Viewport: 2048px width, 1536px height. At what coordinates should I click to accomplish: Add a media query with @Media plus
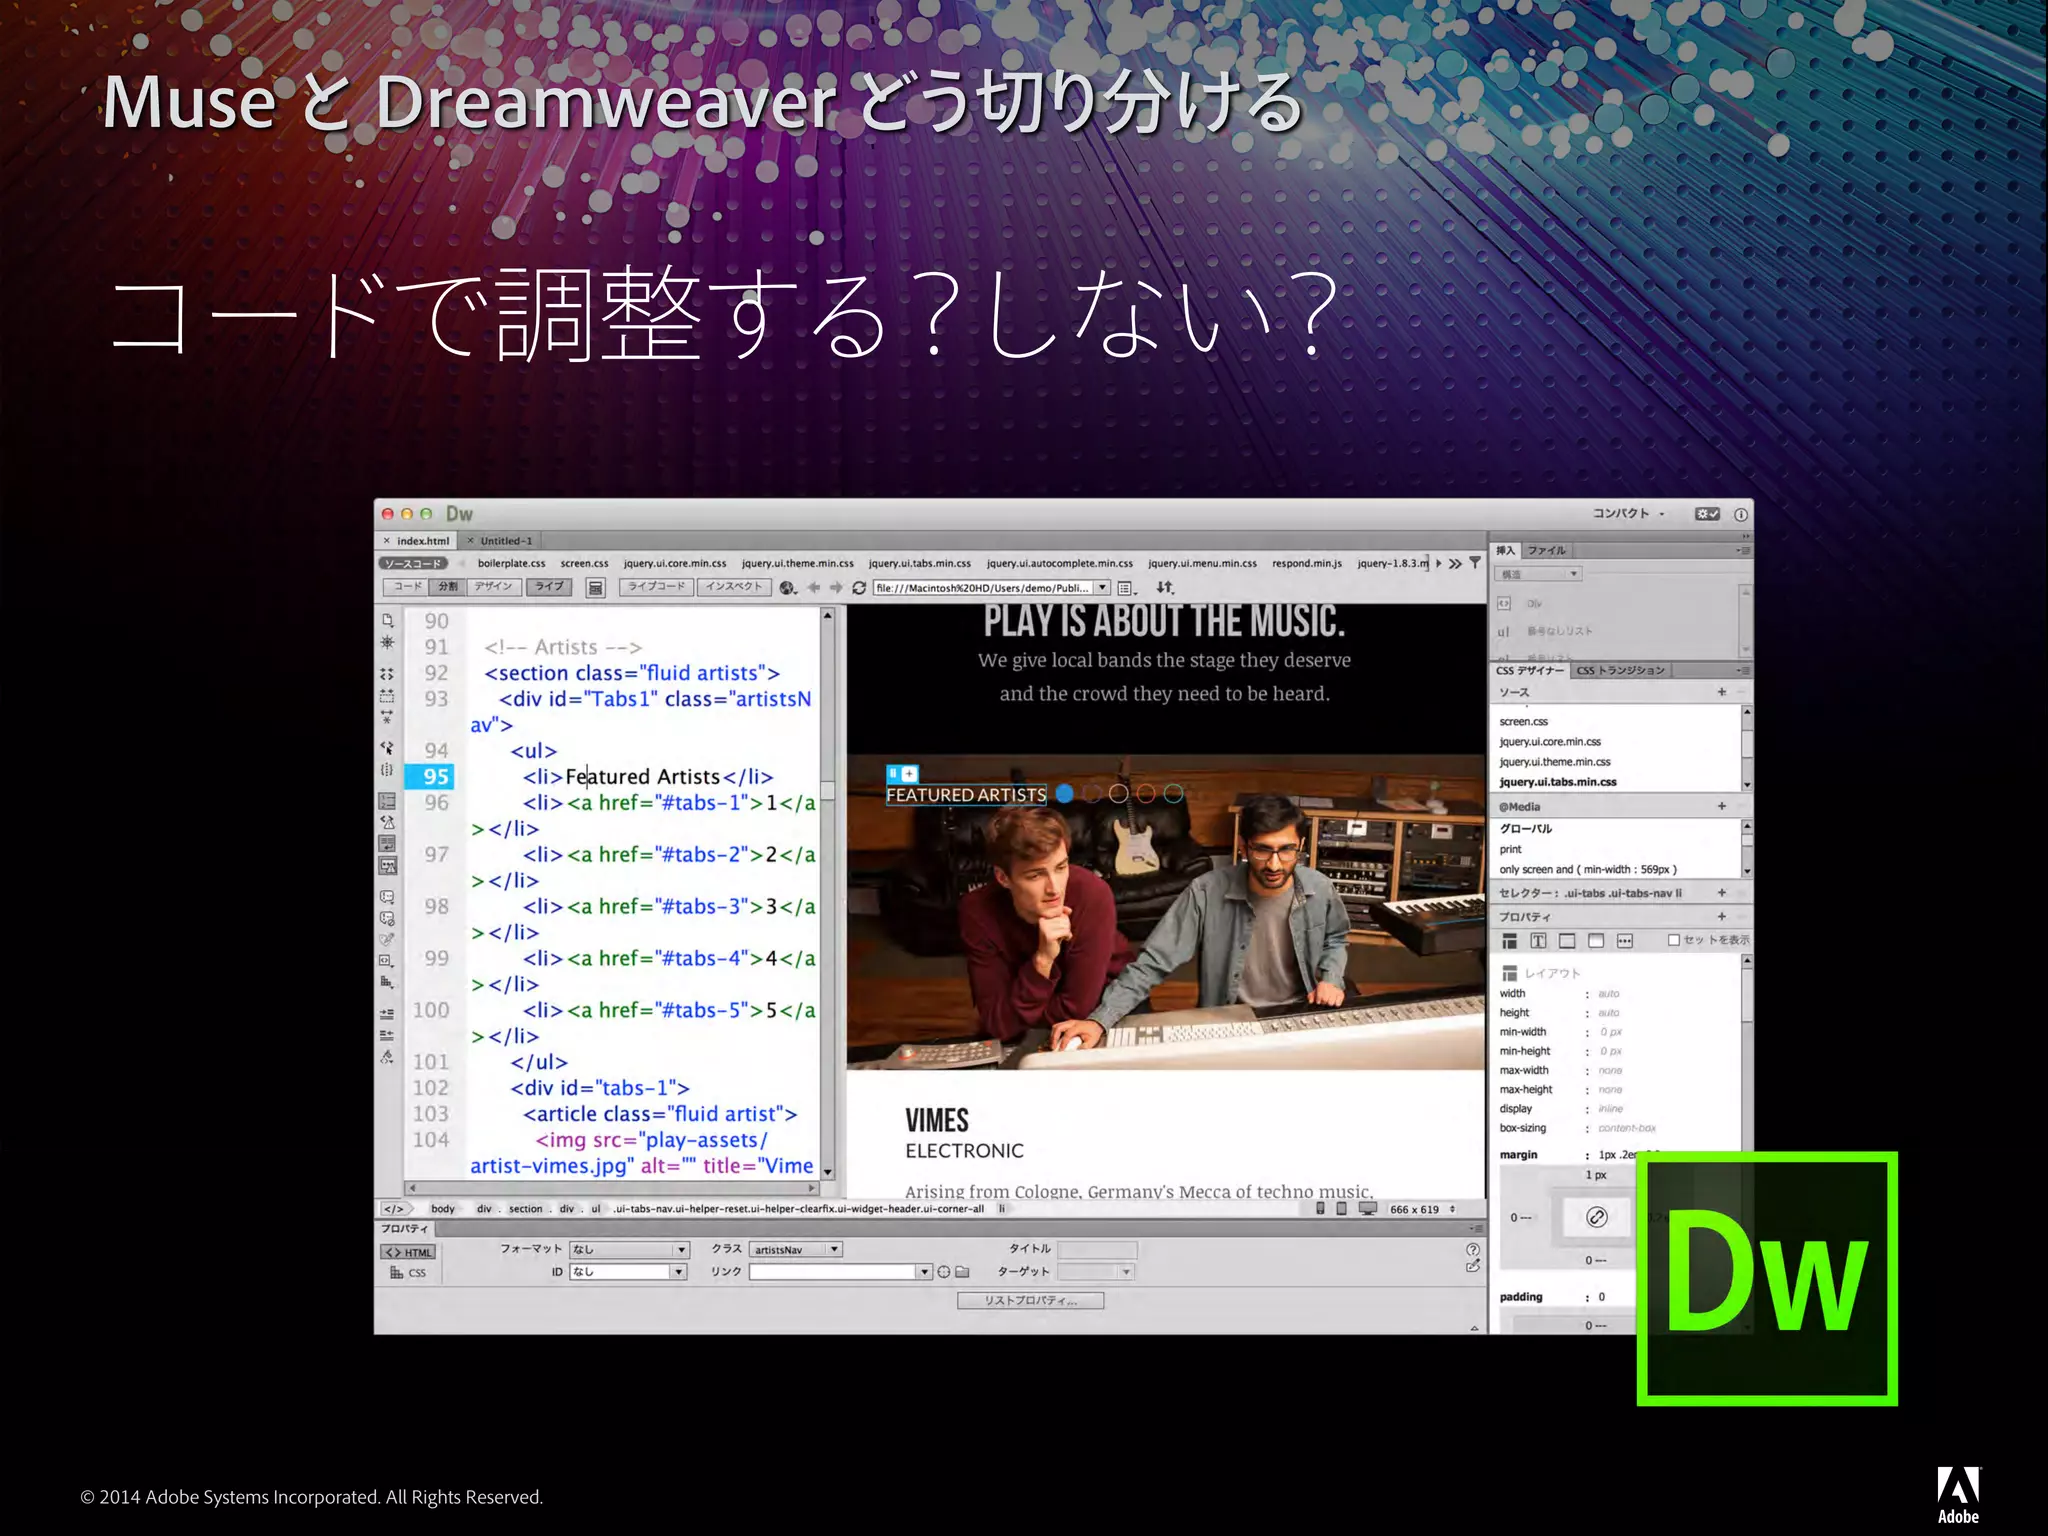click(x=1722, y=806)
